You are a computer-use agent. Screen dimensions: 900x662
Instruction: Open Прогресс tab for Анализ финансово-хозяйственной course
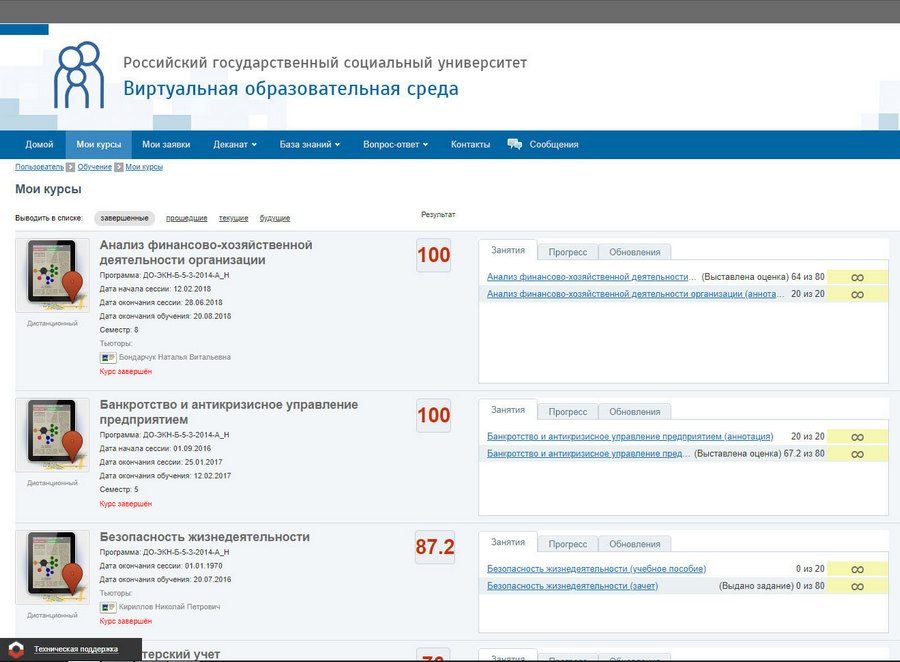click(567, 252)
